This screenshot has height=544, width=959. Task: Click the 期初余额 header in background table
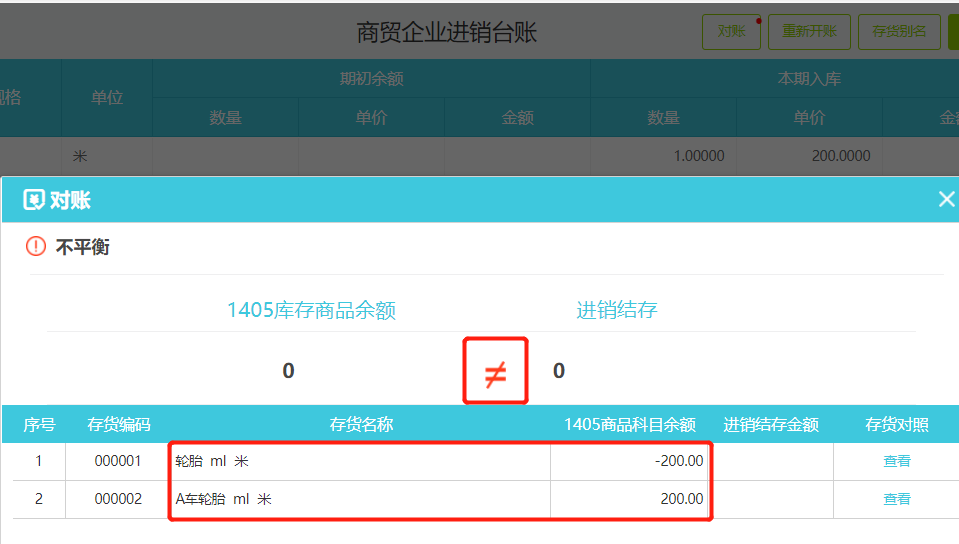371,78
